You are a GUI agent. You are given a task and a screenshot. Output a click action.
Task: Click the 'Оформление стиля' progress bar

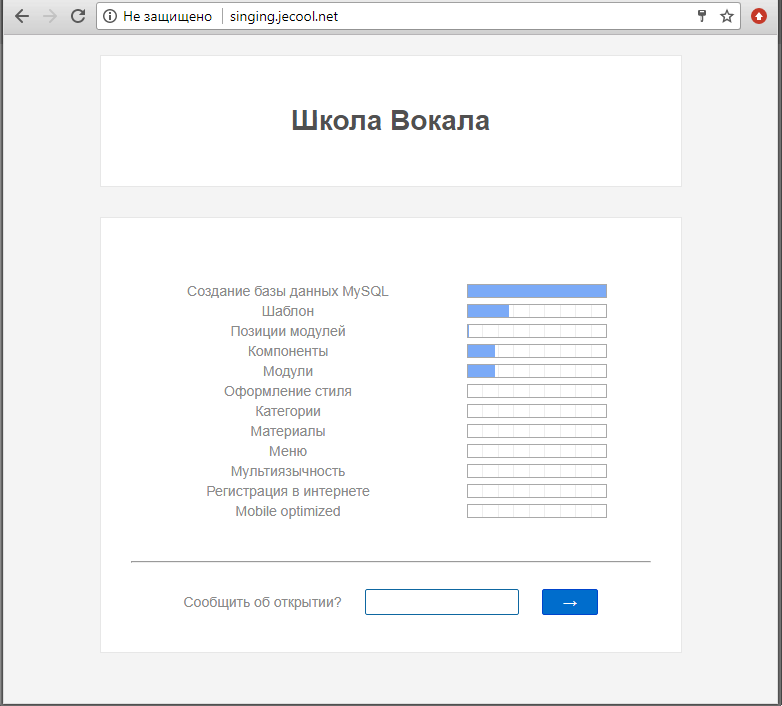tap(537, 391)
